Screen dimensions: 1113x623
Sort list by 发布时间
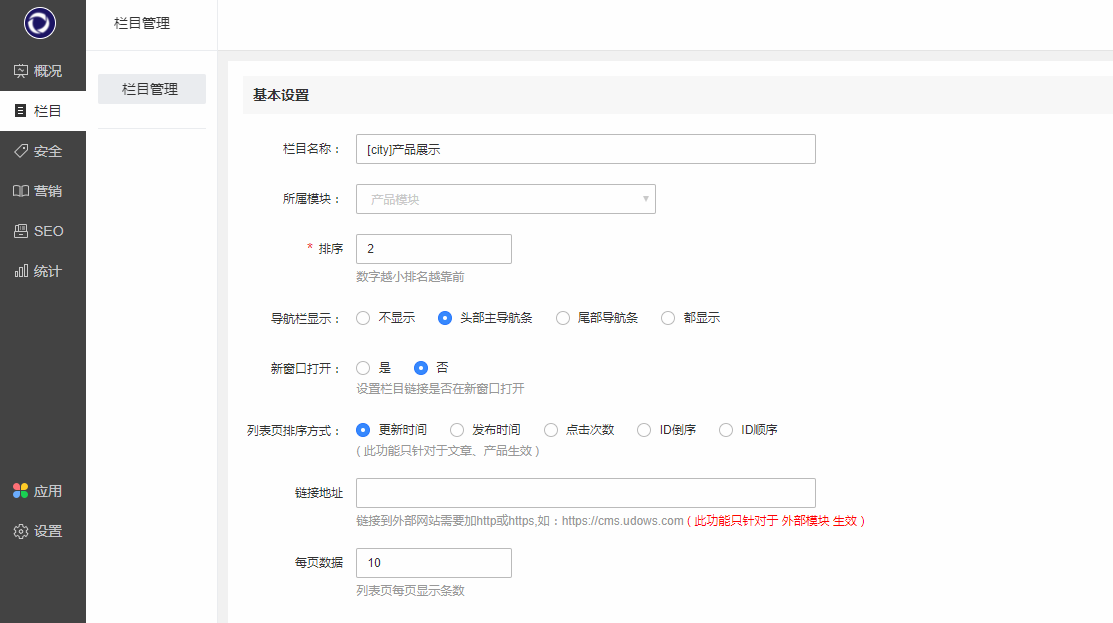tap(457, 430)
